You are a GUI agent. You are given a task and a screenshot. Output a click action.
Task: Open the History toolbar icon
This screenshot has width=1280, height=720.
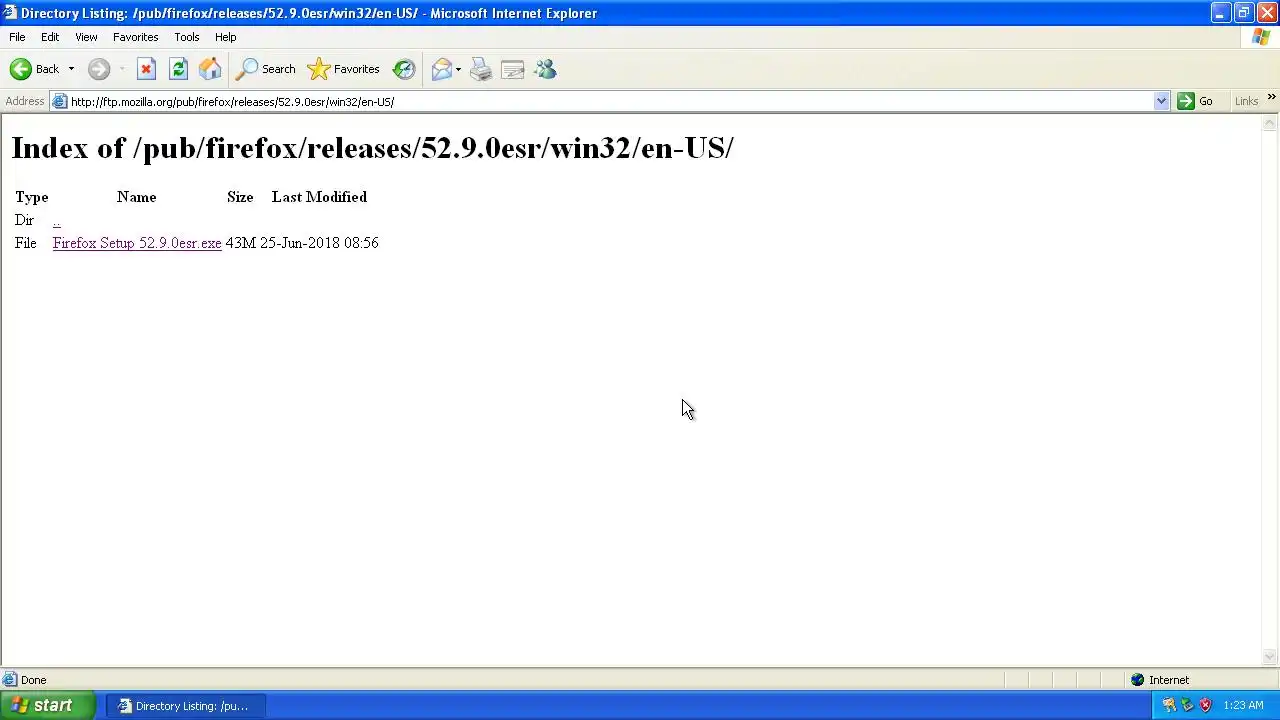coord(404,69)
